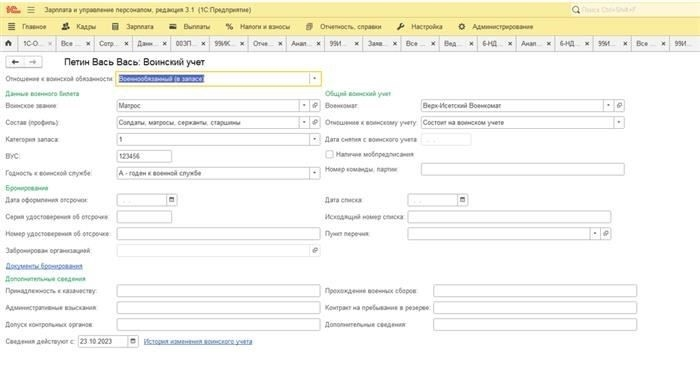Expand the Состав (профиль) dropdown arrow
Screen dimensions: 700x368
tap(304, 122)
